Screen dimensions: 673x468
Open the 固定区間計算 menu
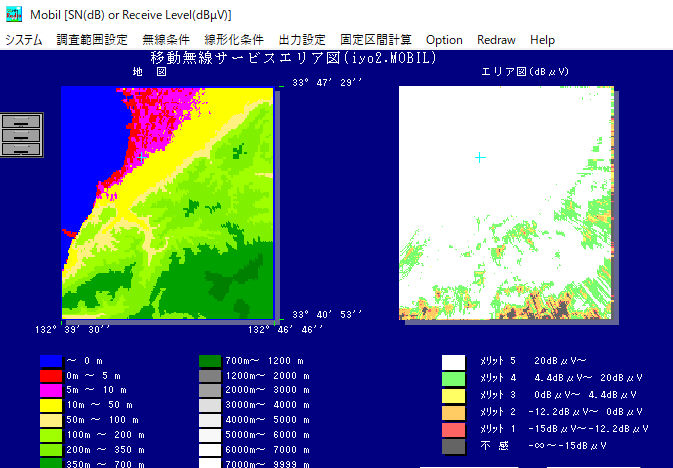tap(376, 40)
